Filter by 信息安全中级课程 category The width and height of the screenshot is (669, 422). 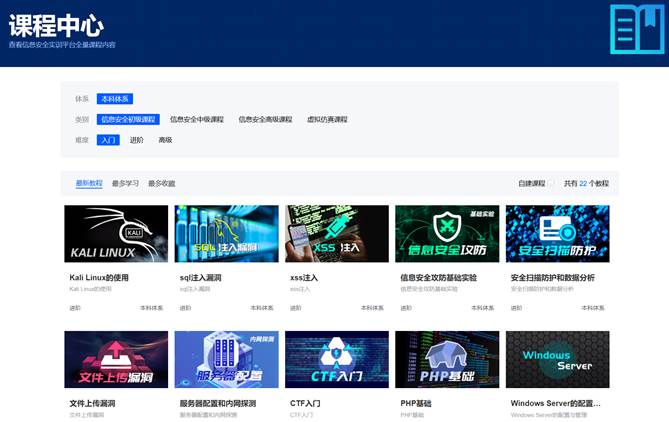pos(197,120)
